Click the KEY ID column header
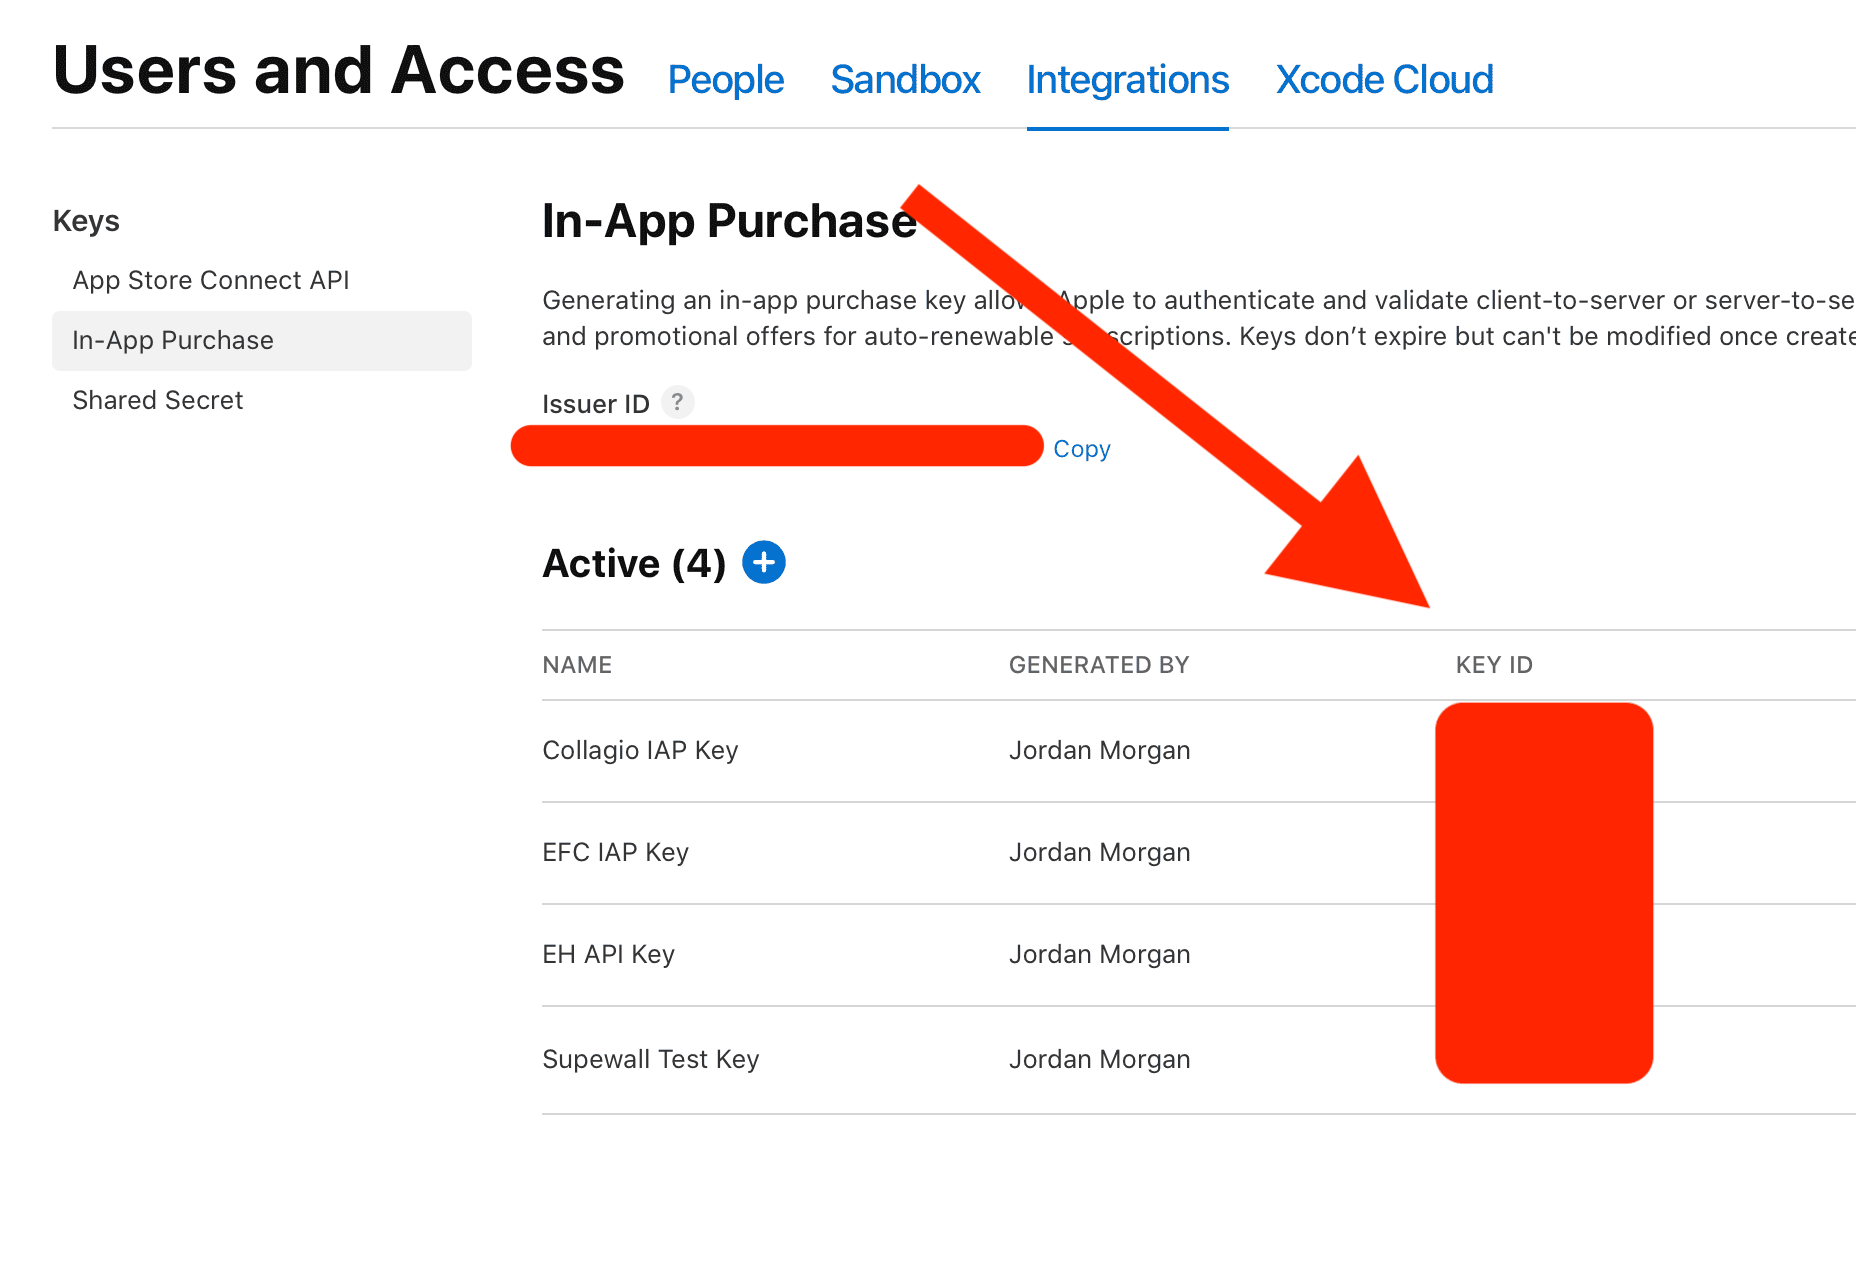1856x1266 pixels. (1494, 665)
